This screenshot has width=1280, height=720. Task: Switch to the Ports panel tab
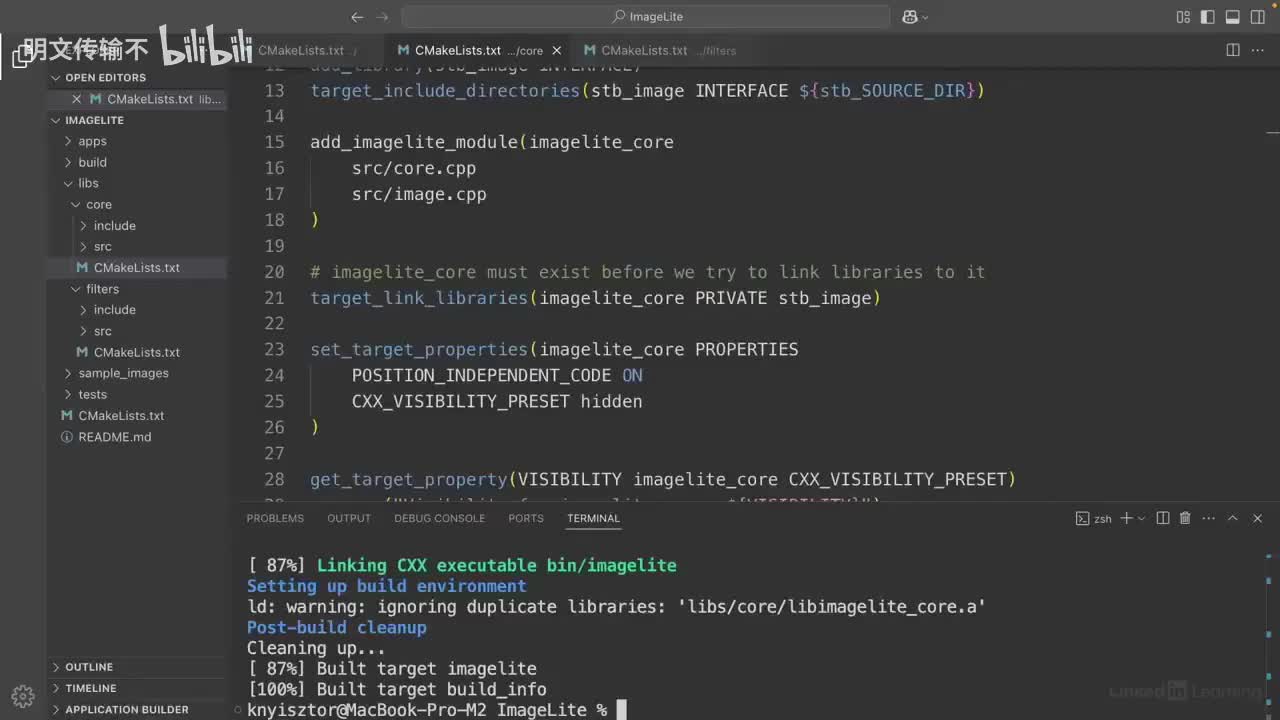525,518
